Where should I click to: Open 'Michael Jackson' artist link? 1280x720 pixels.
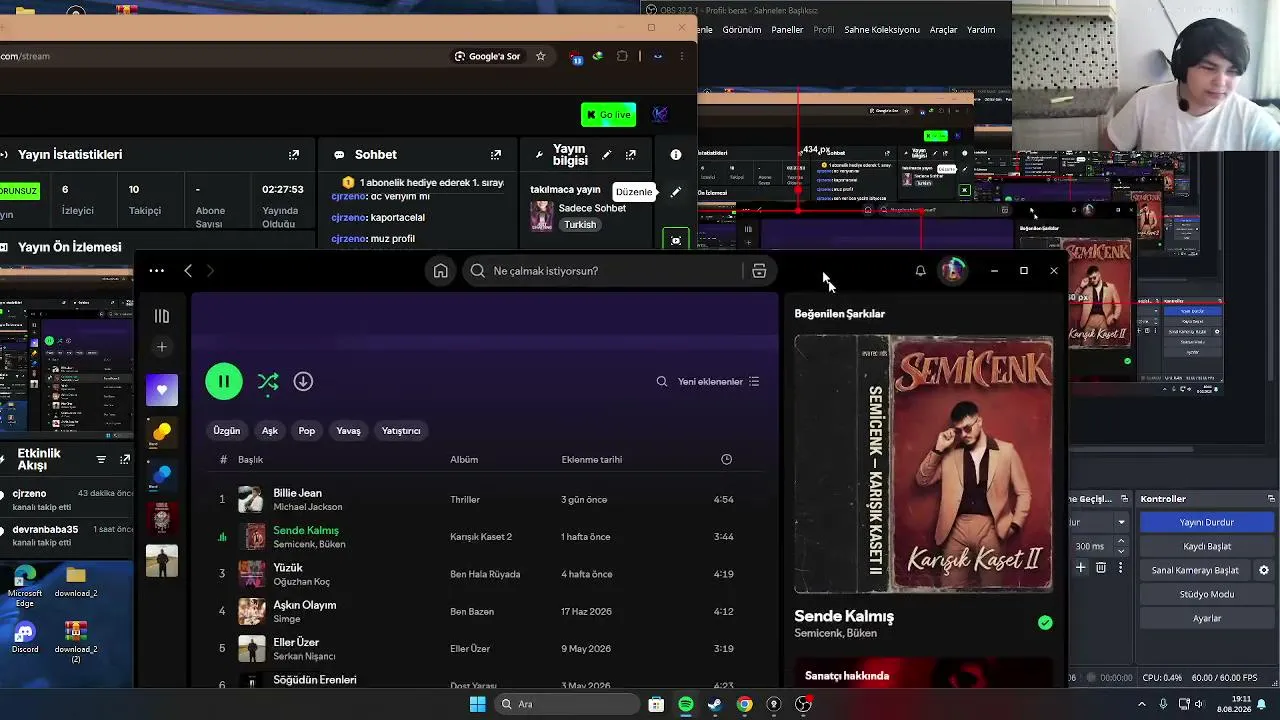point(308,507)
